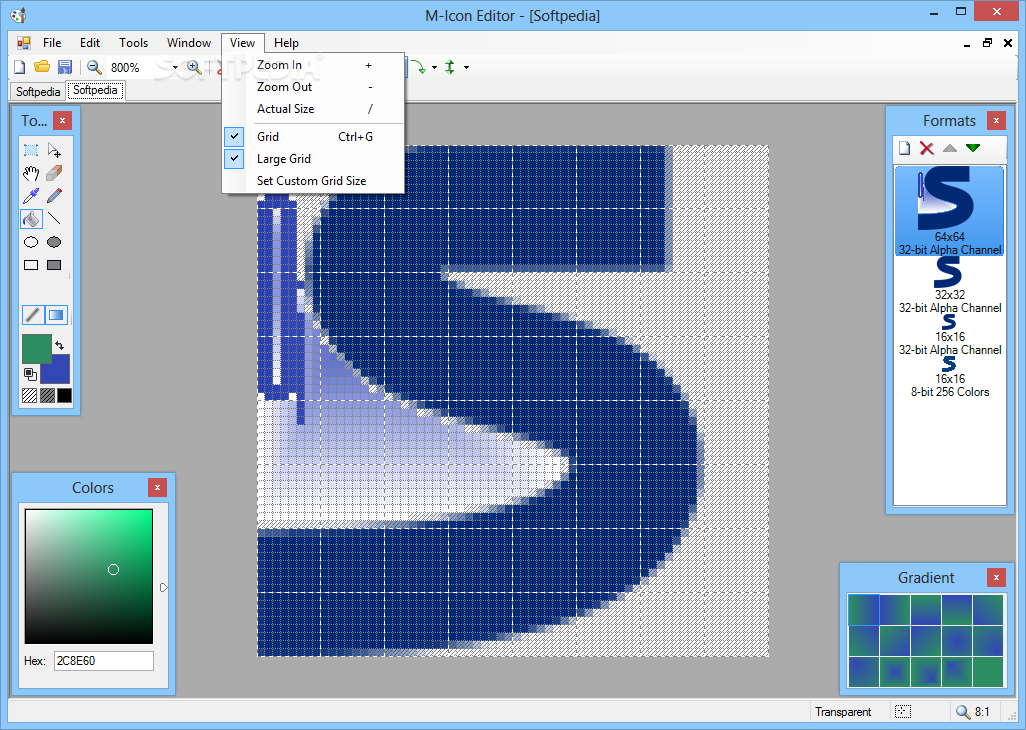Click the 8:1 zoom magnifier in the status bar
The image size is (1026, 730).
(963, 712)
